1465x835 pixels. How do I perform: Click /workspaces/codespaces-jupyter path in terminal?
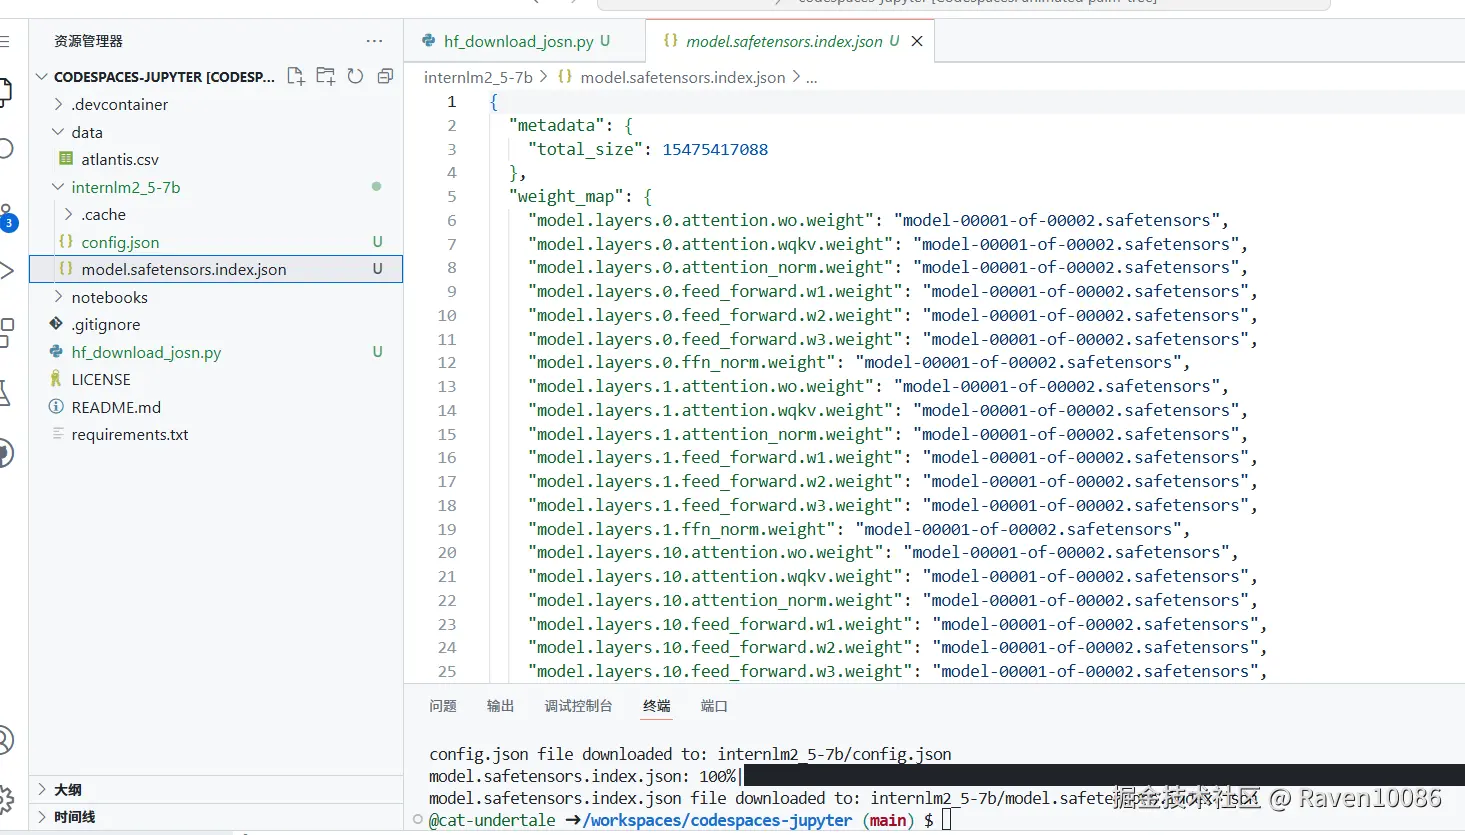pyautogui.click(x=717, y=820)
